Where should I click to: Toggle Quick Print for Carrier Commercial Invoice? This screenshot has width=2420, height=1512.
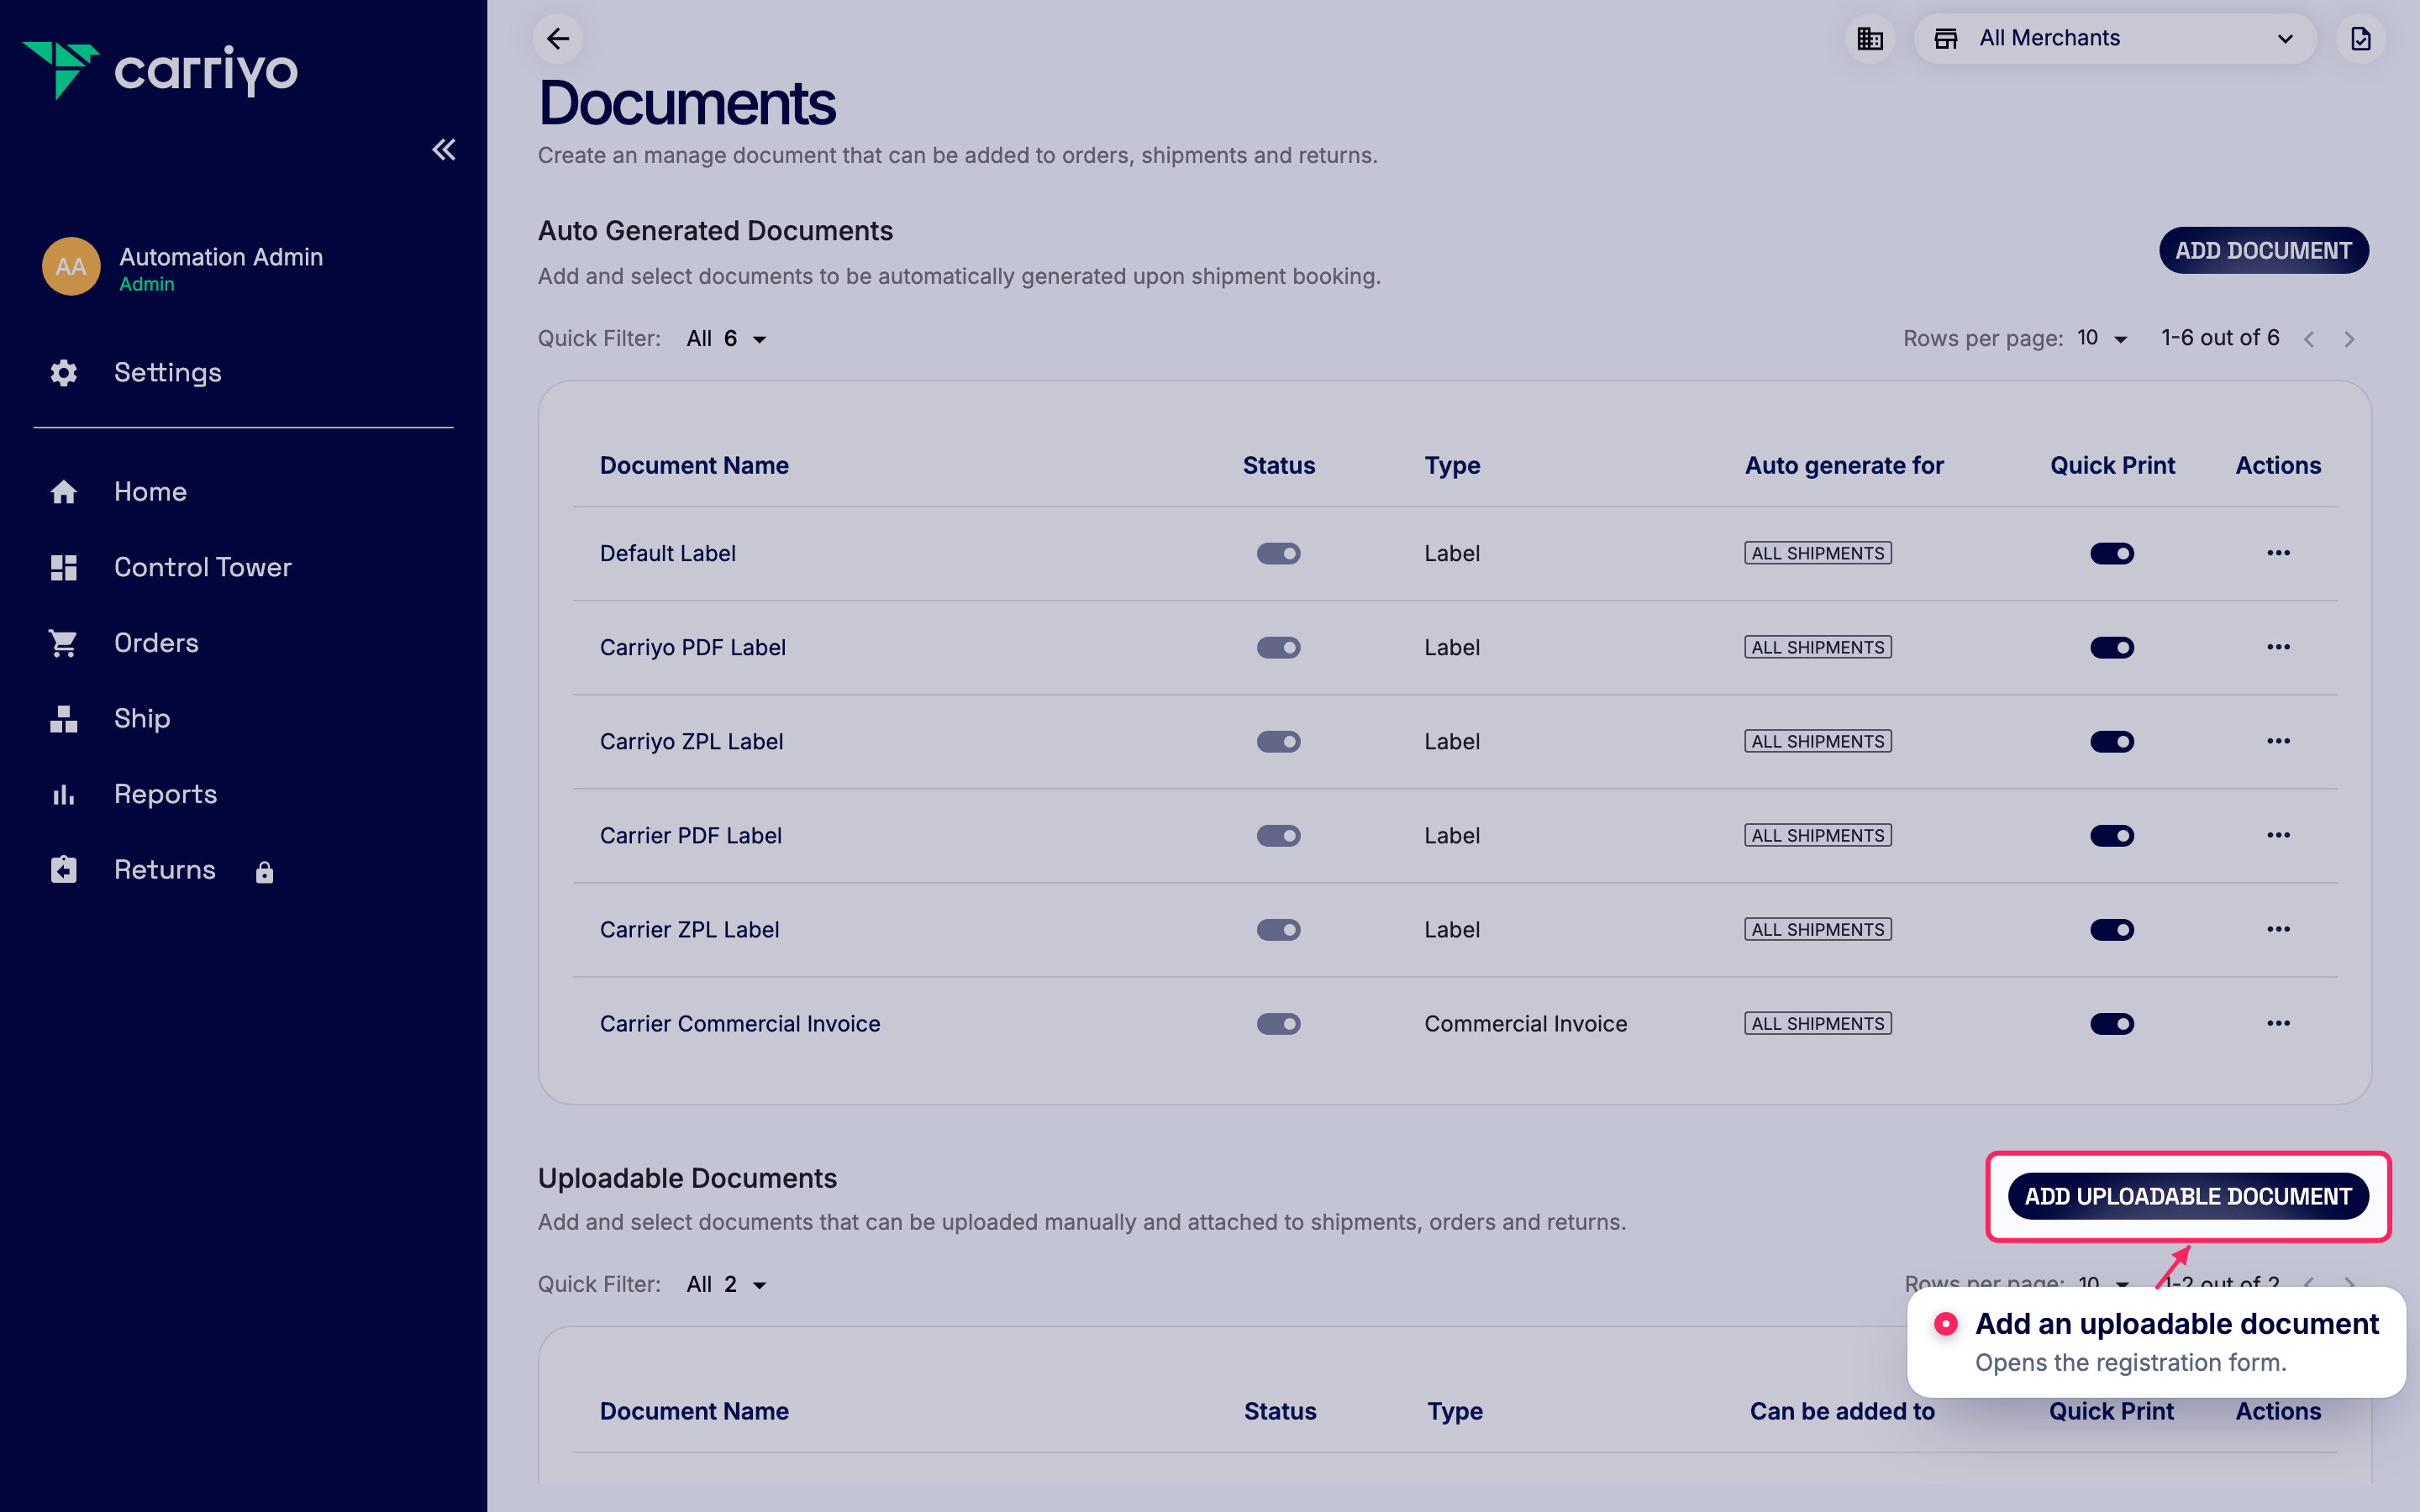click(2112, 1023)
